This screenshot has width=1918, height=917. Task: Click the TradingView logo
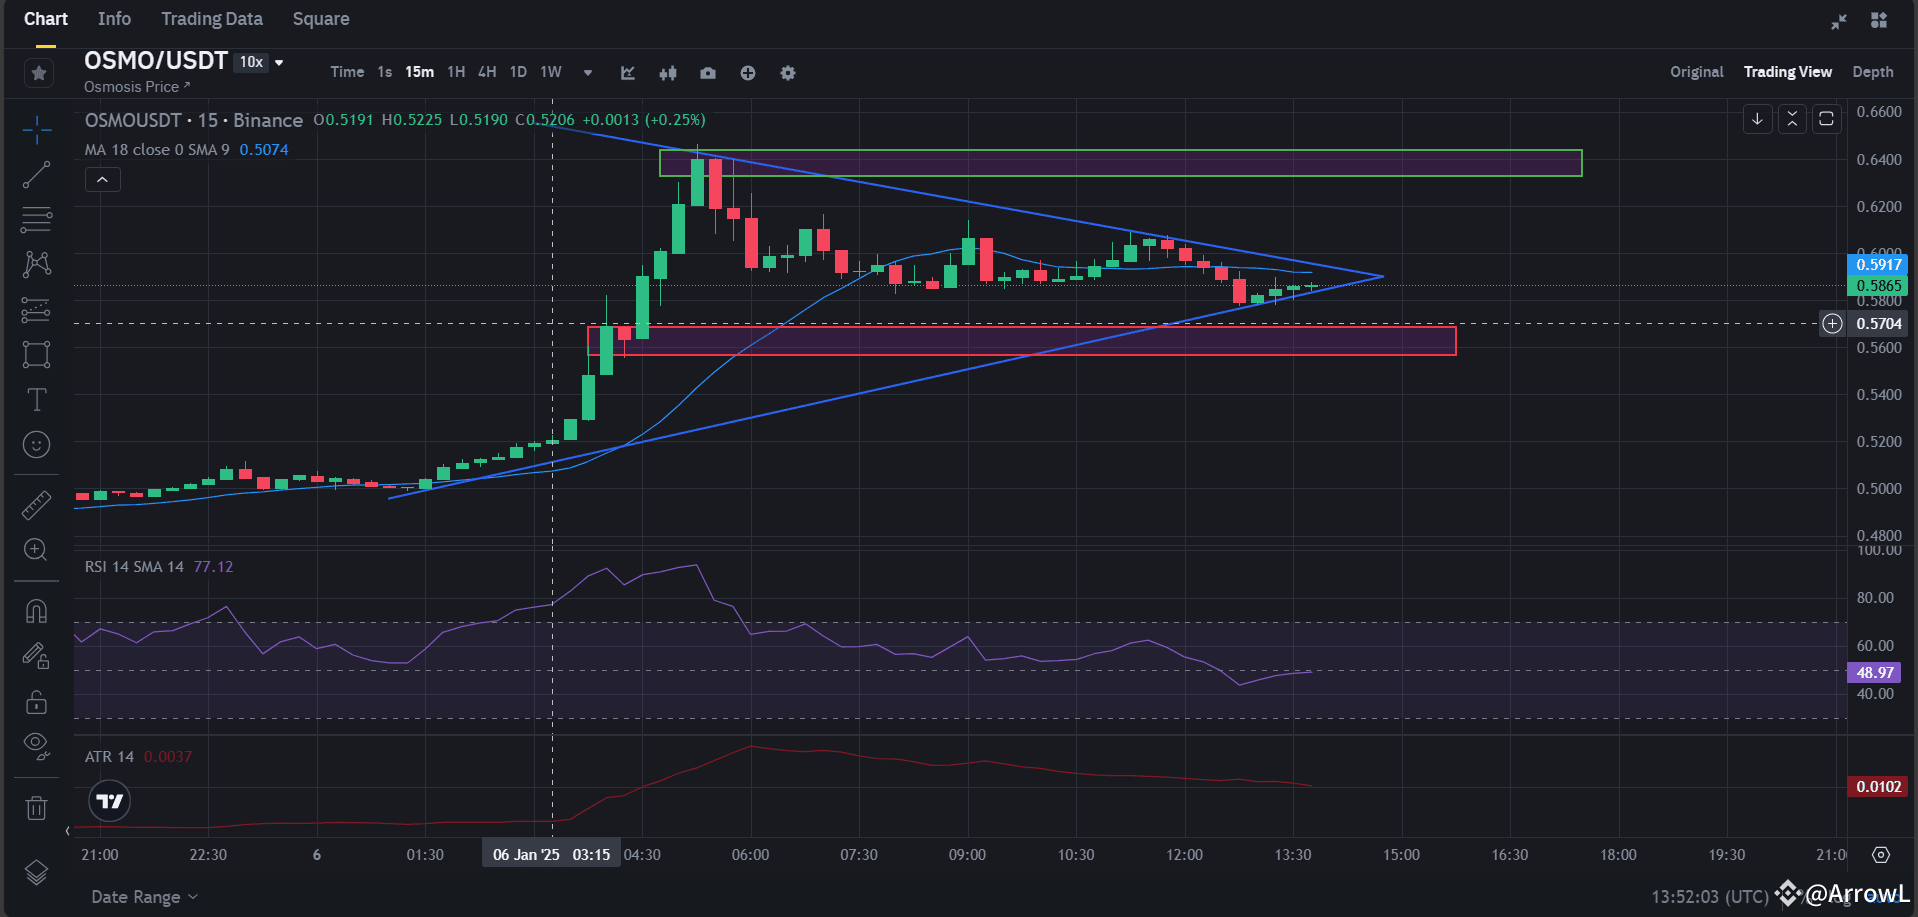pyautogui.click(x=110, y=801)
